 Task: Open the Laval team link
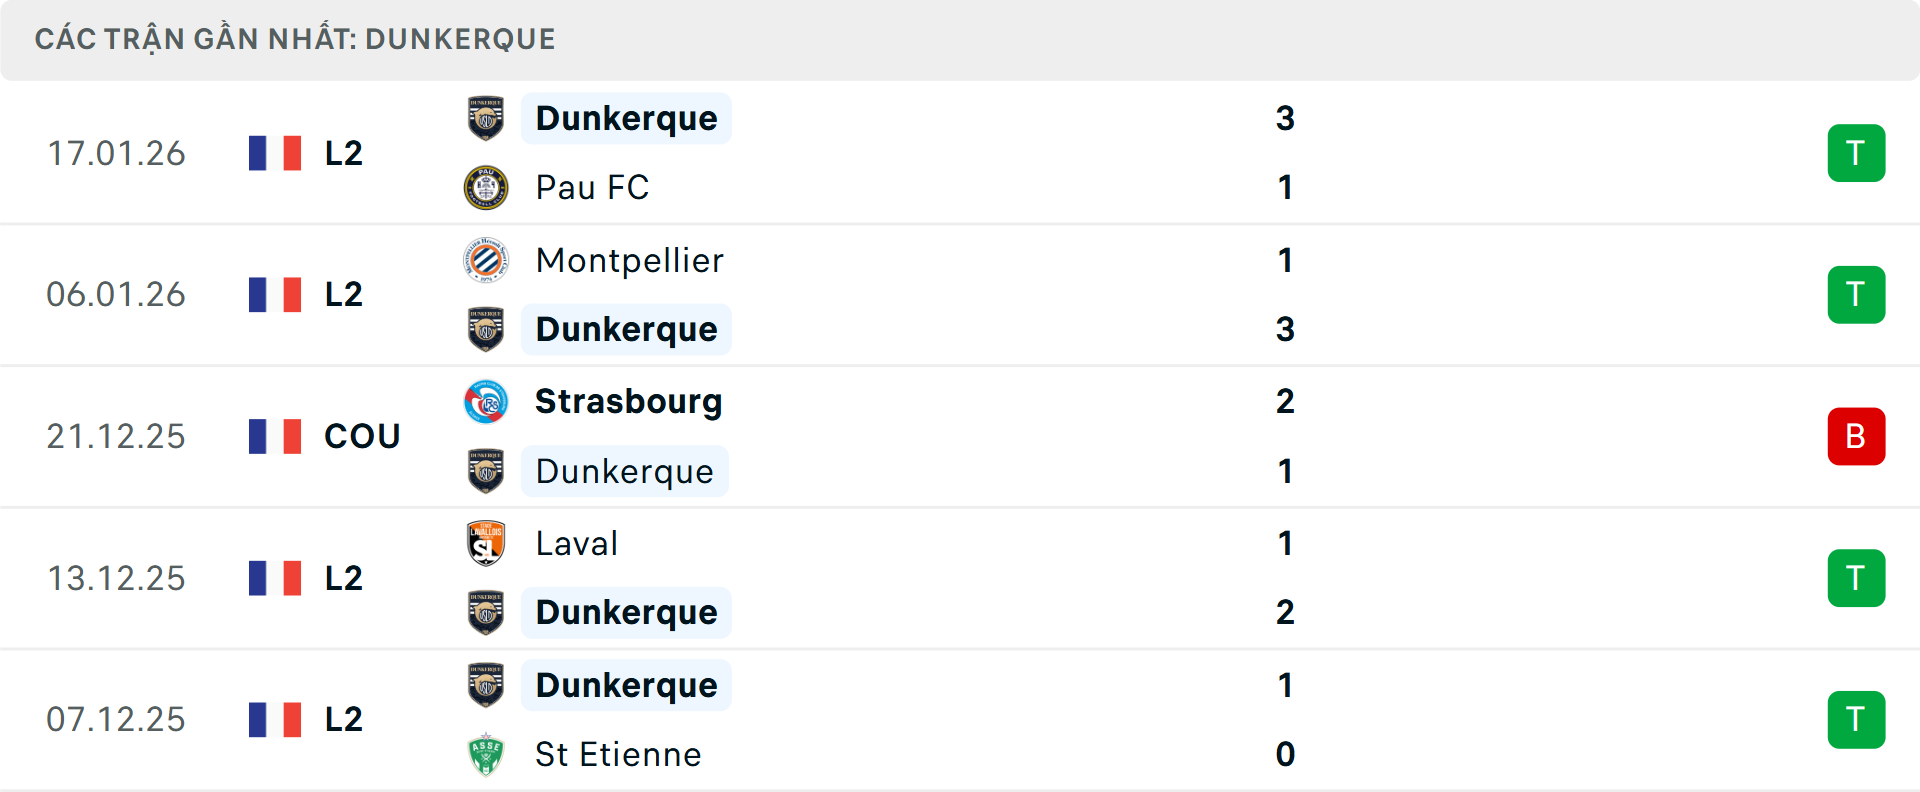click(x=576, y=544)
